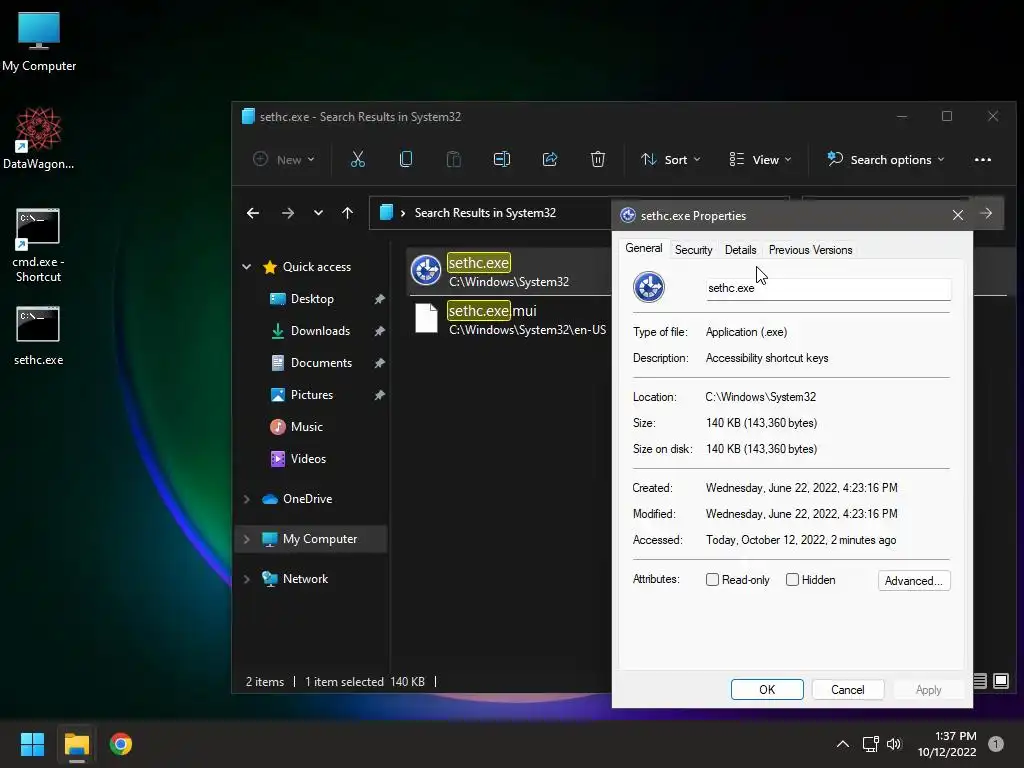Click the Rename icon in the toolbar
This screenshot has height=768, width=1024.
tap(502, 159)
